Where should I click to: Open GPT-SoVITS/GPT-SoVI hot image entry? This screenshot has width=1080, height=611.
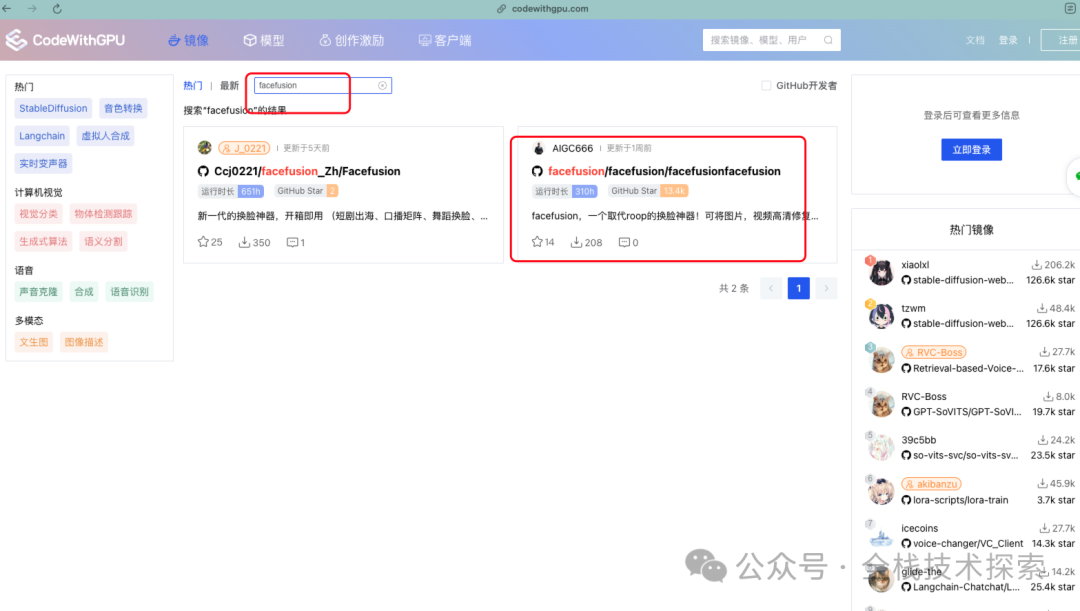[967, 411]
